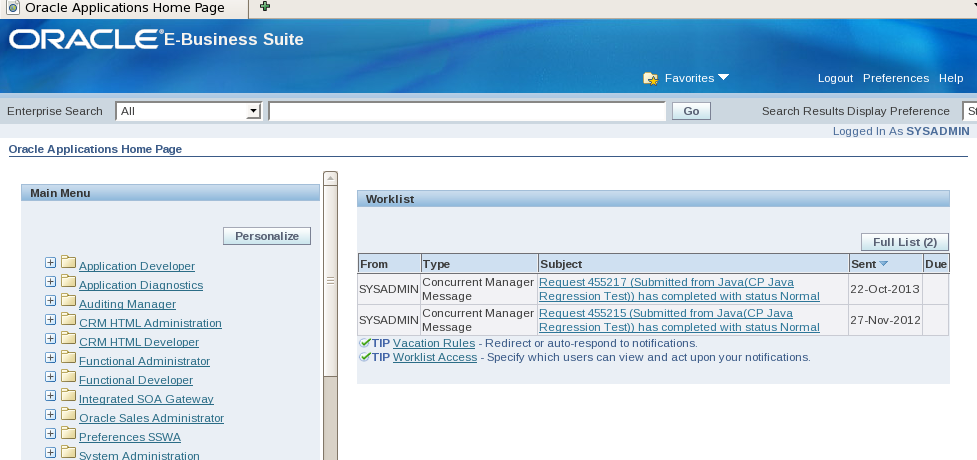The width and height of the screenshot is (977, 460).
Task: Open Worklist Access link
Action: [435, 357]
